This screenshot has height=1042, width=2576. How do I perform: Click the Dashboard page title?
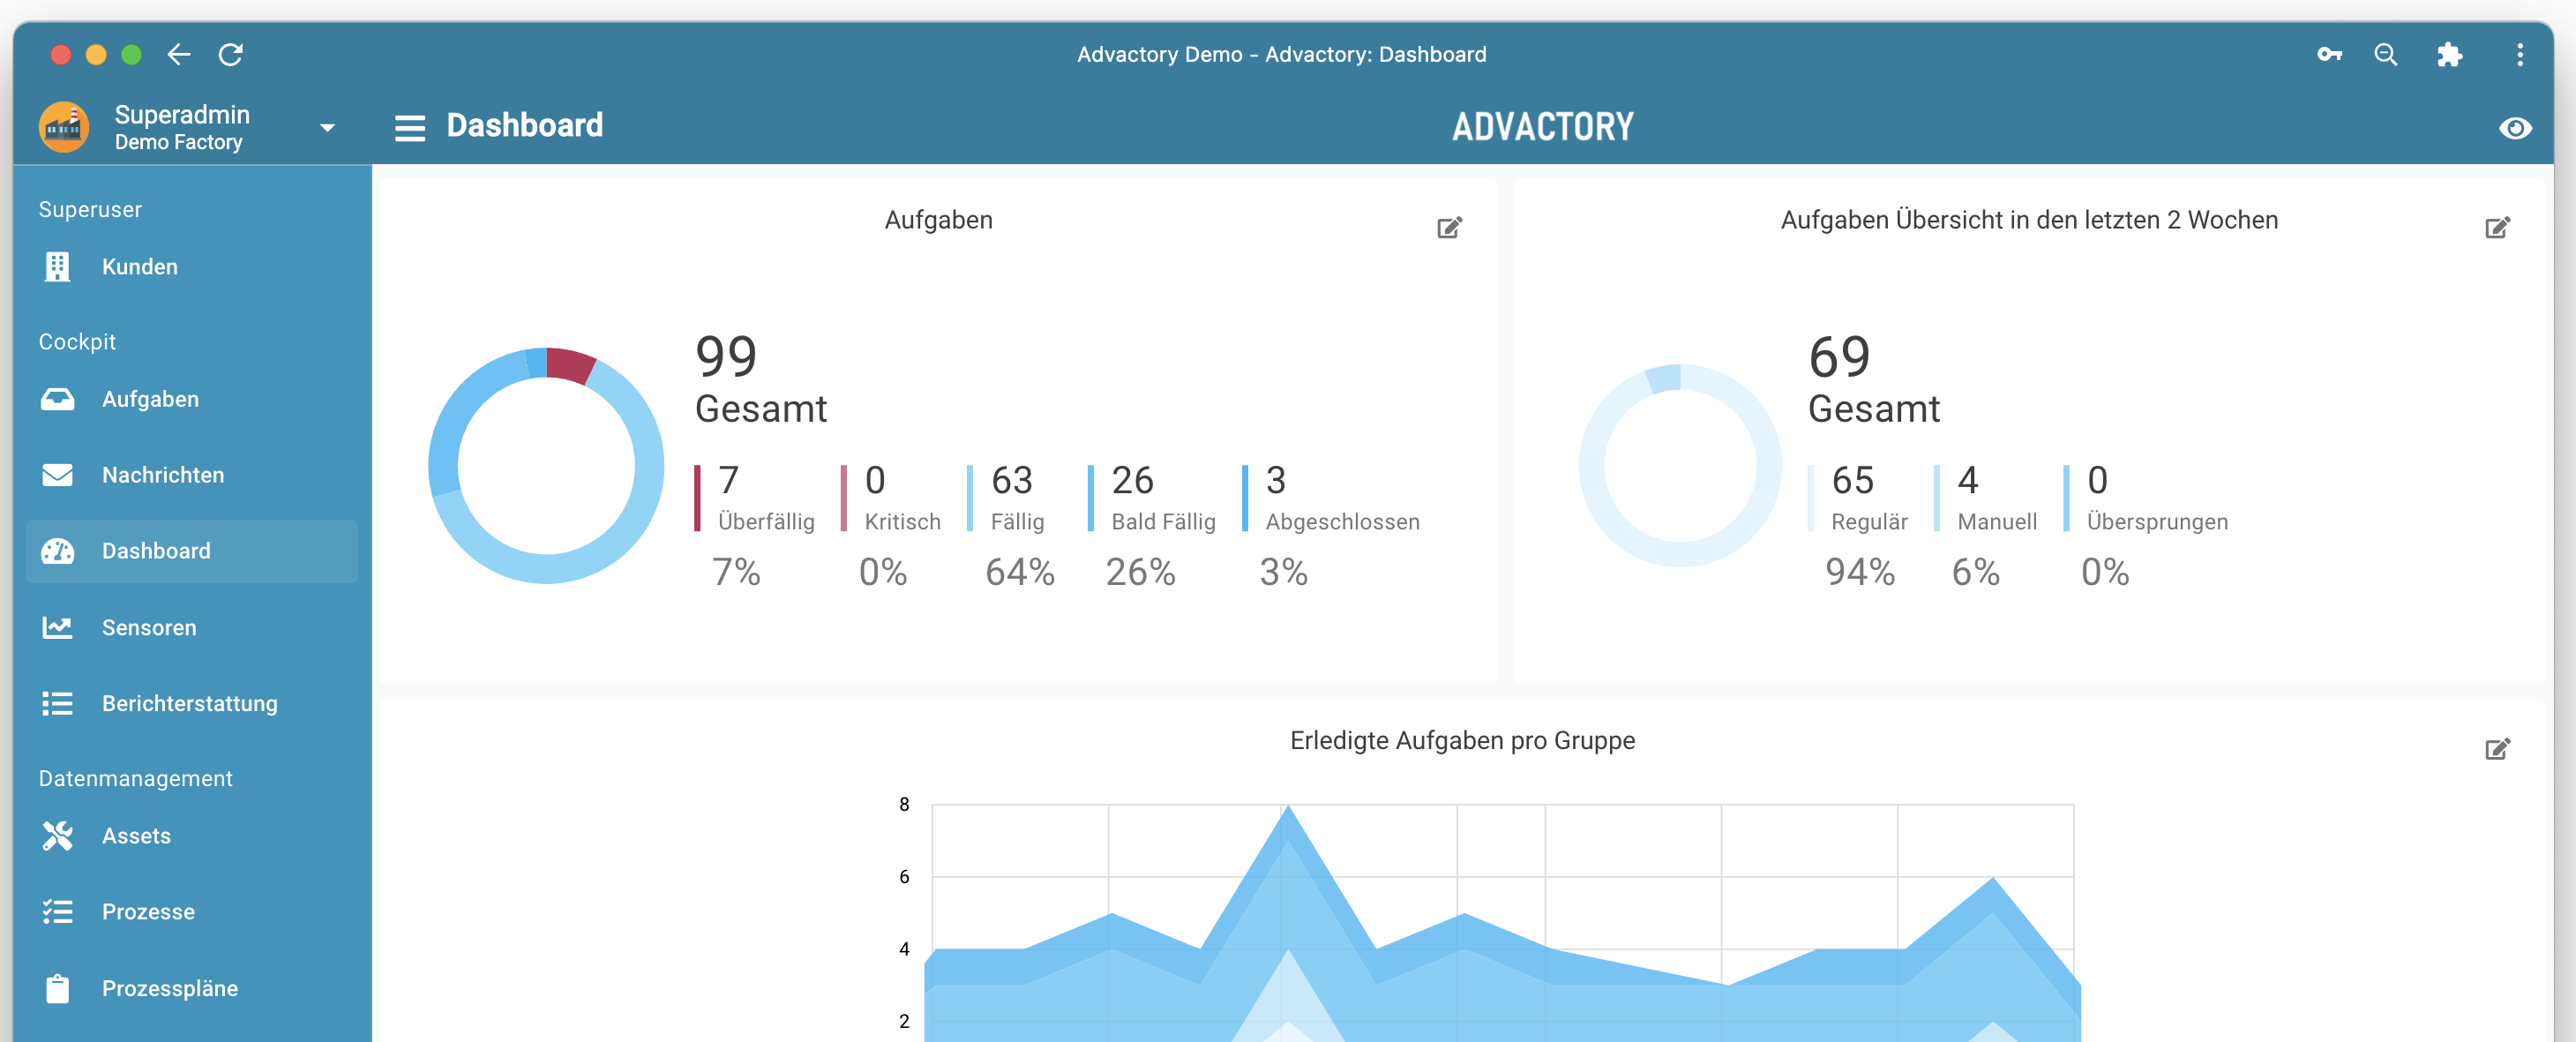point(525,125)
